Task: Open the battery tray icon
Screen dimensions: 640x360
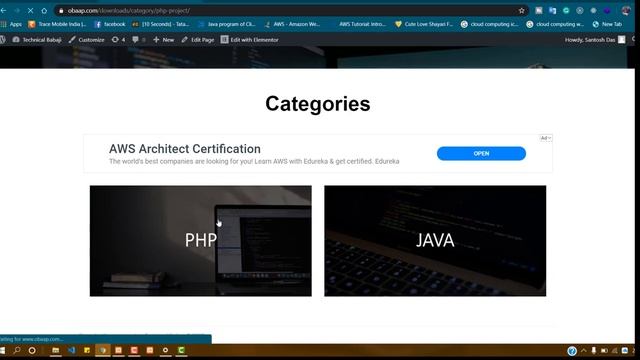Action: point(604,351)
